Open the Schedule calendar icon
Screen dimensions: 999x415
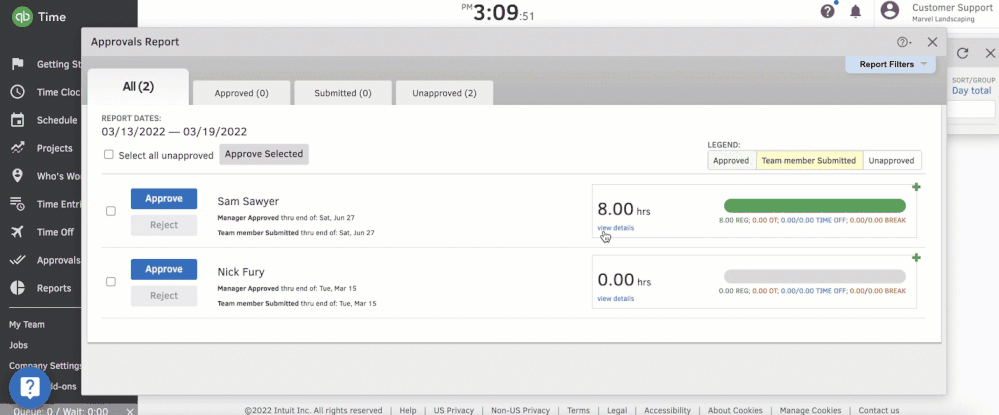click(x=18, y=120)
